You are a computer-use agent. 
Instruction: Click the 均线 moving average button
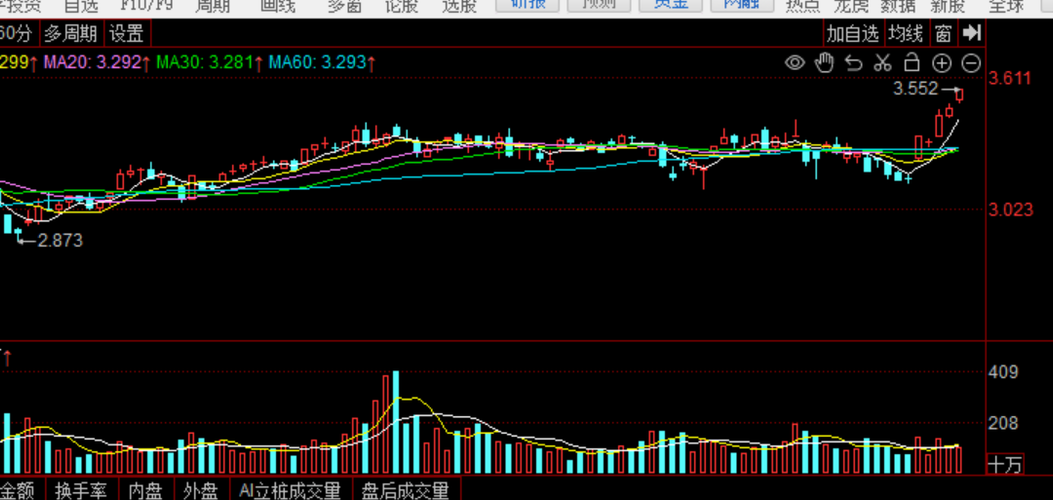click(905, 32)
